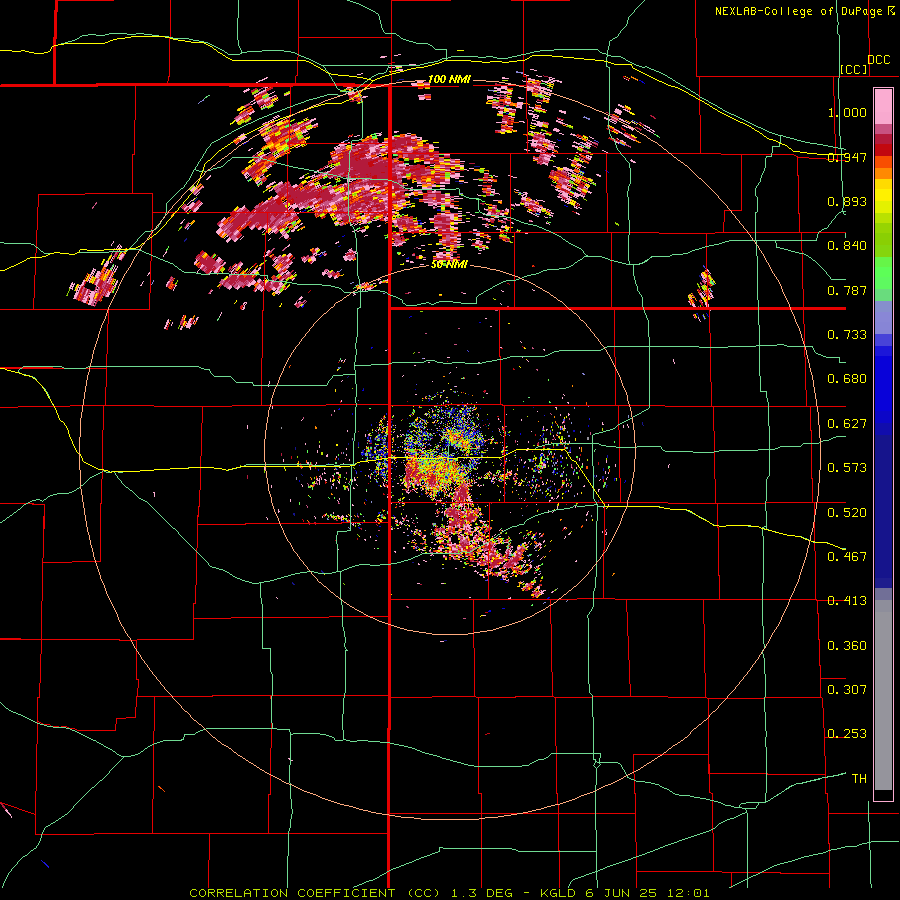Click the [CC] product label
This screenshot has width=900, height=900.
click(x=854, y=69)
